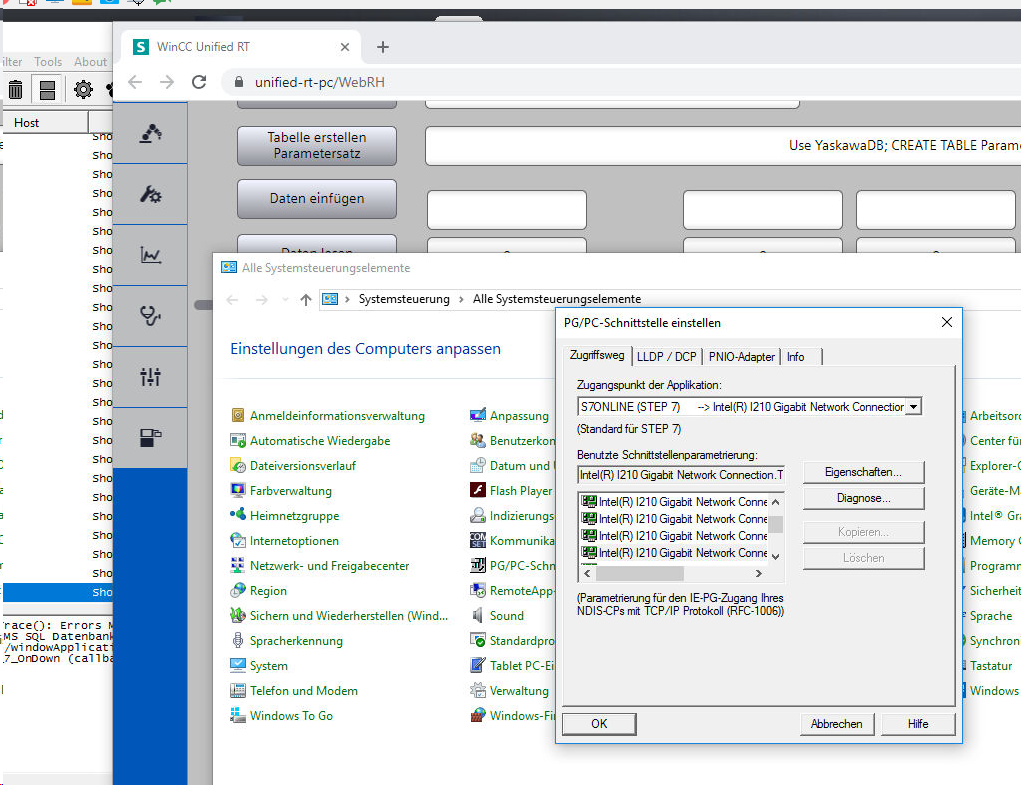Image resolution: width=1021 pixels, height=785 pixels.
Task: Click the trash can icon in the left toolbar
Action: (x=16, y=90)
